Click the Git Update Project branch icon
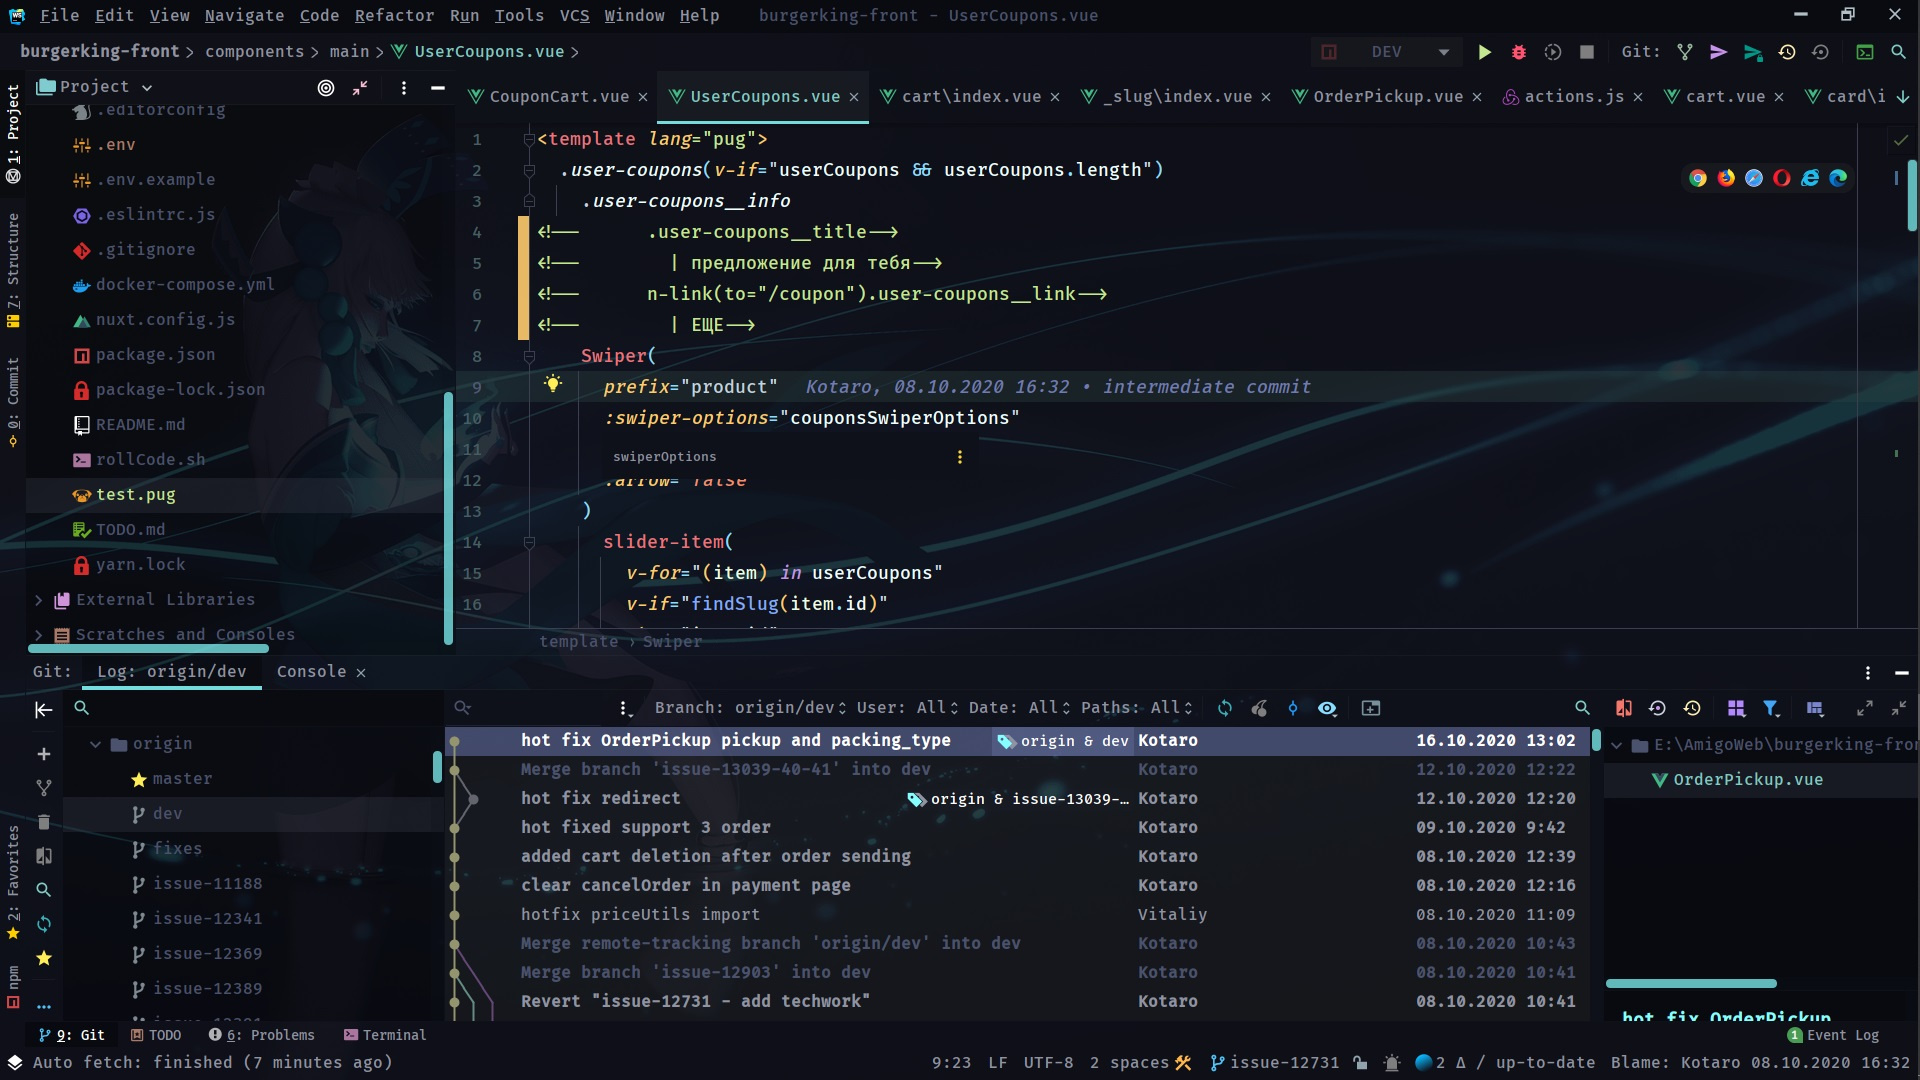 1685,52
